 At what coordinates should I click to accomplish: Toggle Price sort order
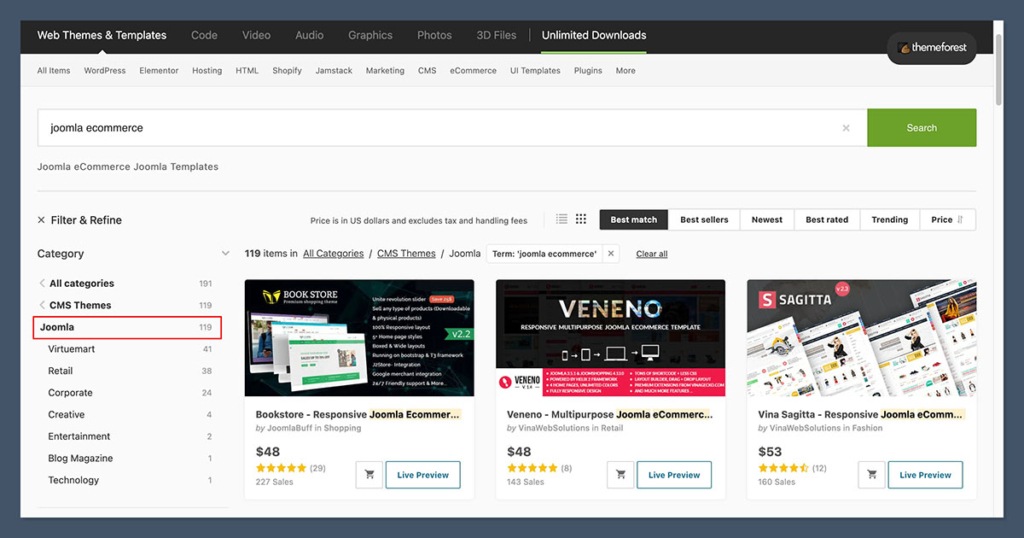pos(947,220)
